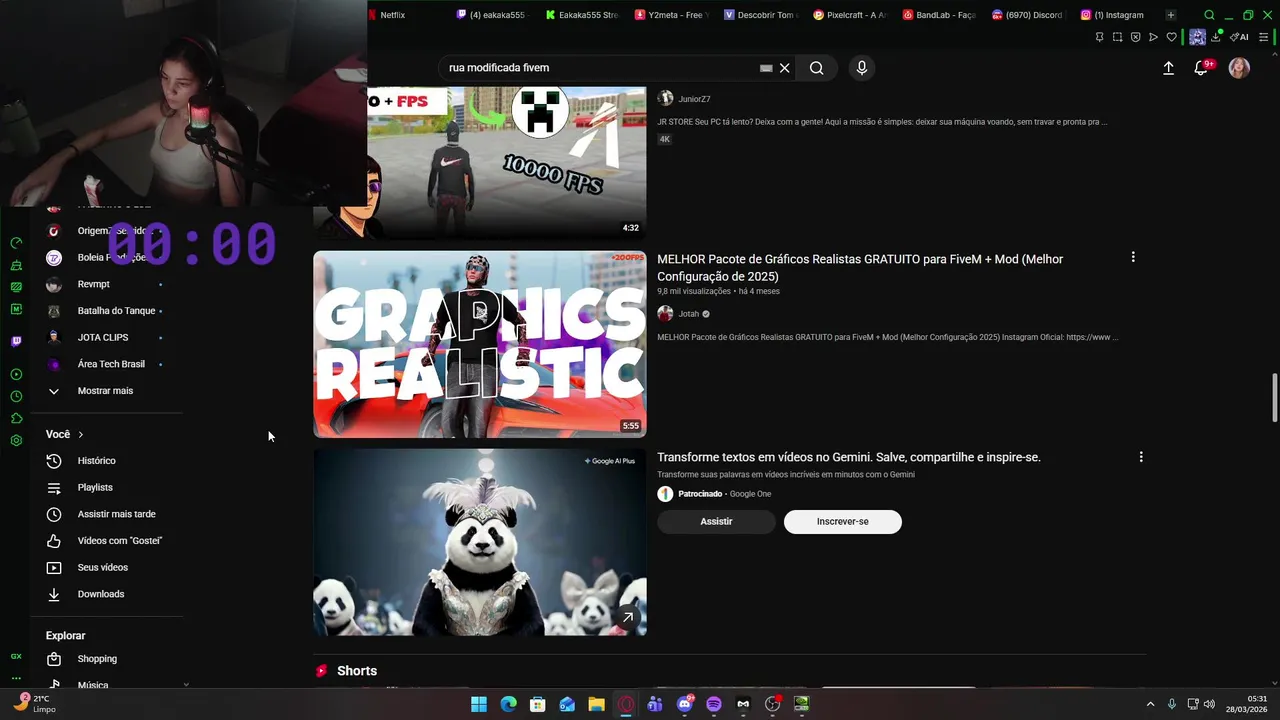Open the Jotah channel link
1280x720 pixels.
tap(689, 314)
